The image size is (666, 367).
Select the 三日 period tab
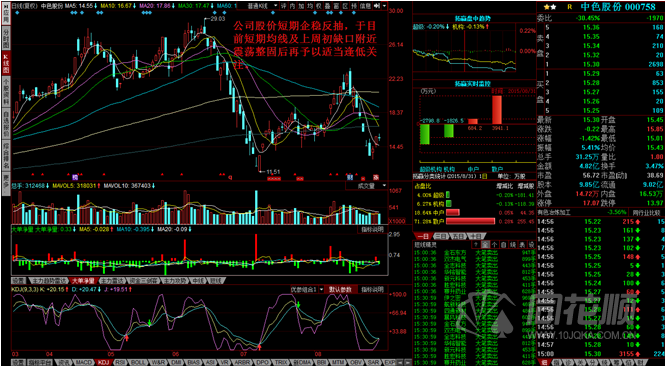pos(440,236)
